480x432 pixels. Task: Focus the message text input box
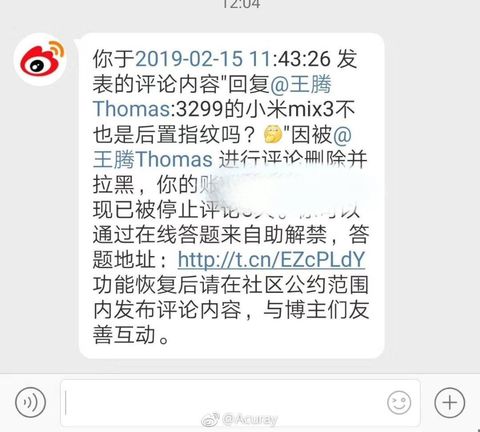pos(240,403)
